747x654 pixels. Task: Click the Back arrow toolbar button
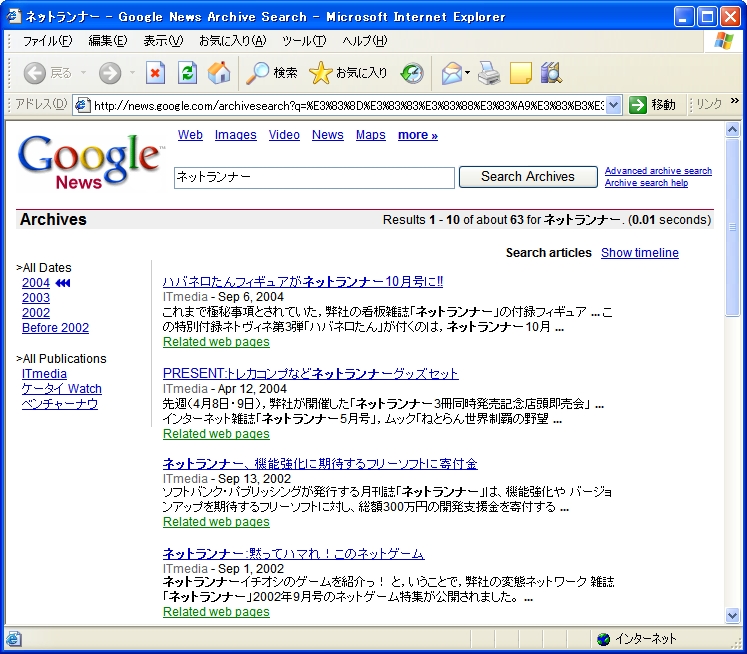[47, 73]
